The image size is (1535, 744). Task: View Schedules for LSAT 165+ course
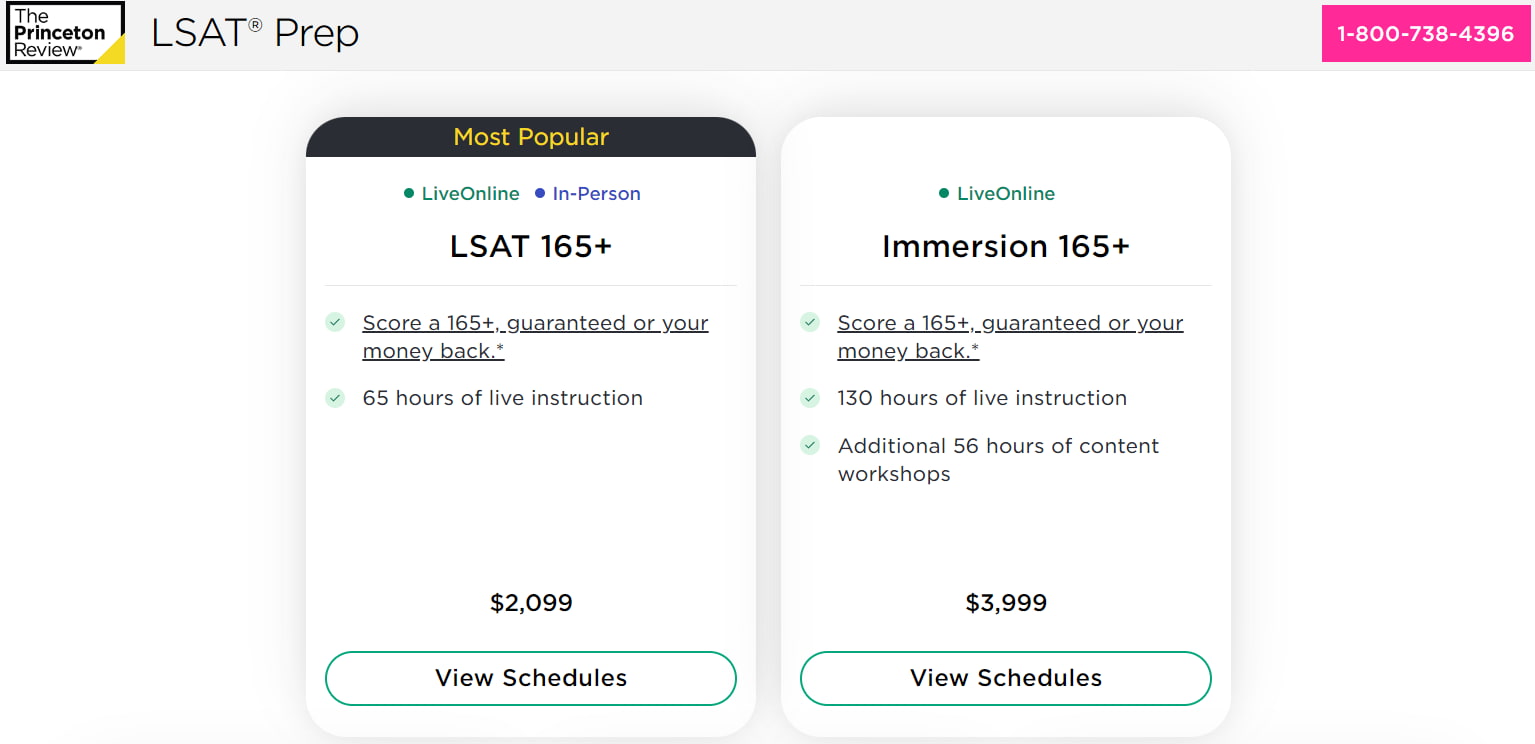(x=531, y=678)
